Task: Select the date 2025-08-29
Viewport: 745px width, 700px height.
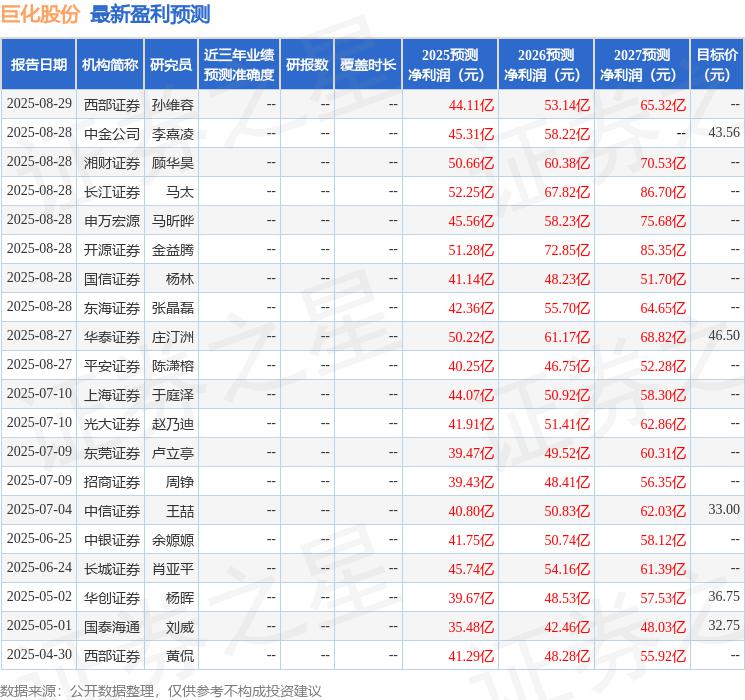Action: pyautogui.click(x=39, y=104)
